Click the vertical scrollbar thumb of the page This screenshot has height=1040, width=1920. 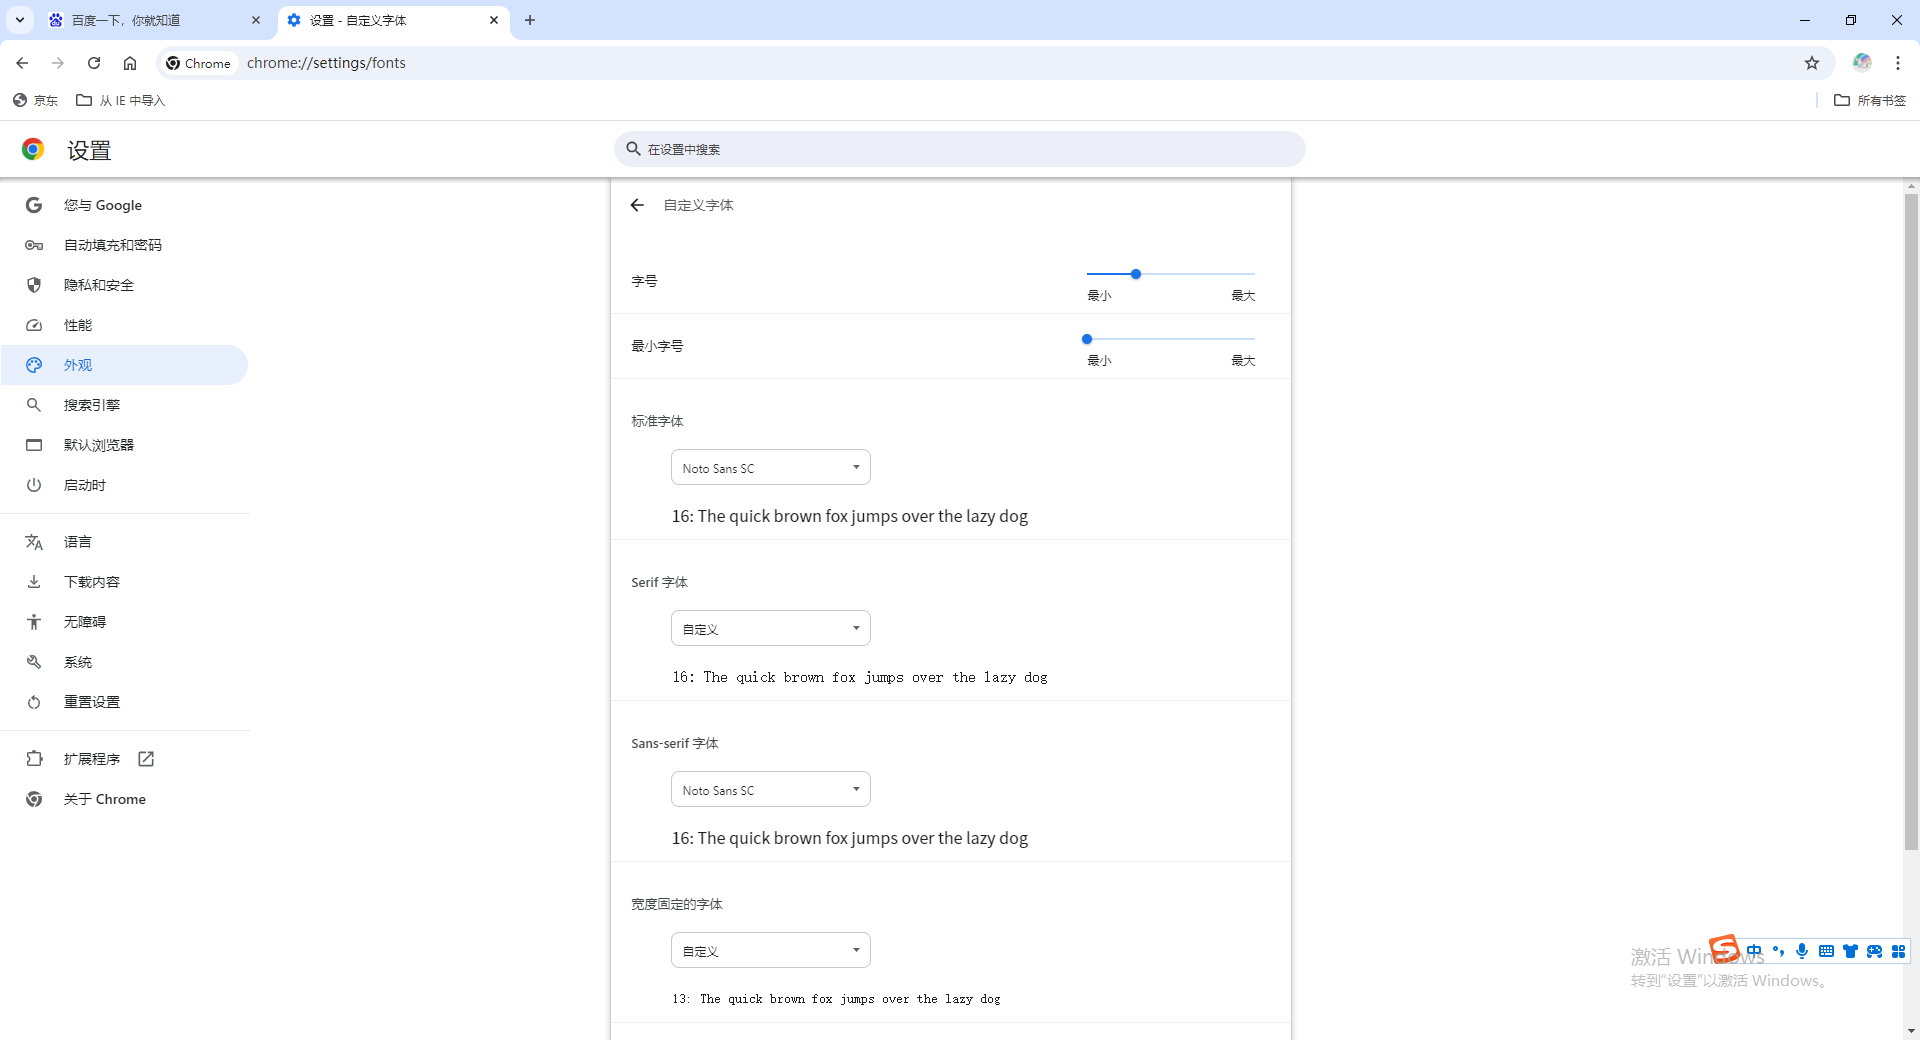(1911, 520)
